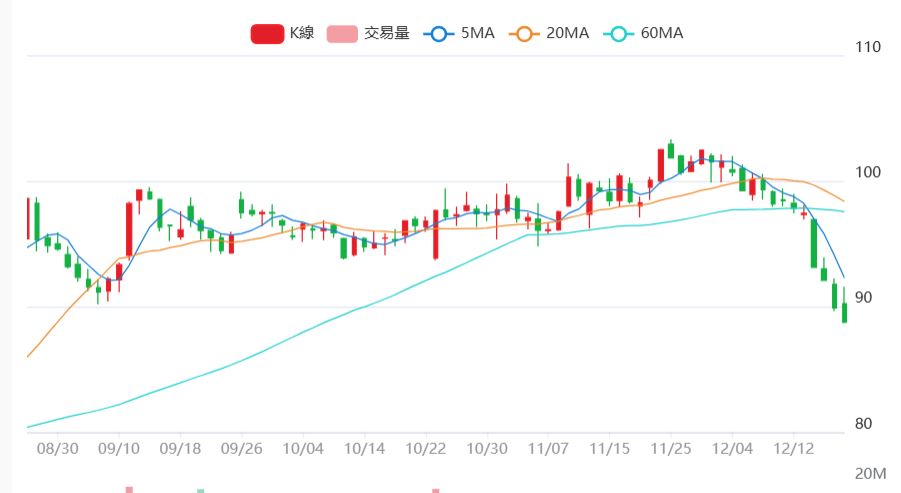This screenshot has width=901, height=493.
Task: Hide the 交易量 series via its text label
Action: (x=387, y=33)
